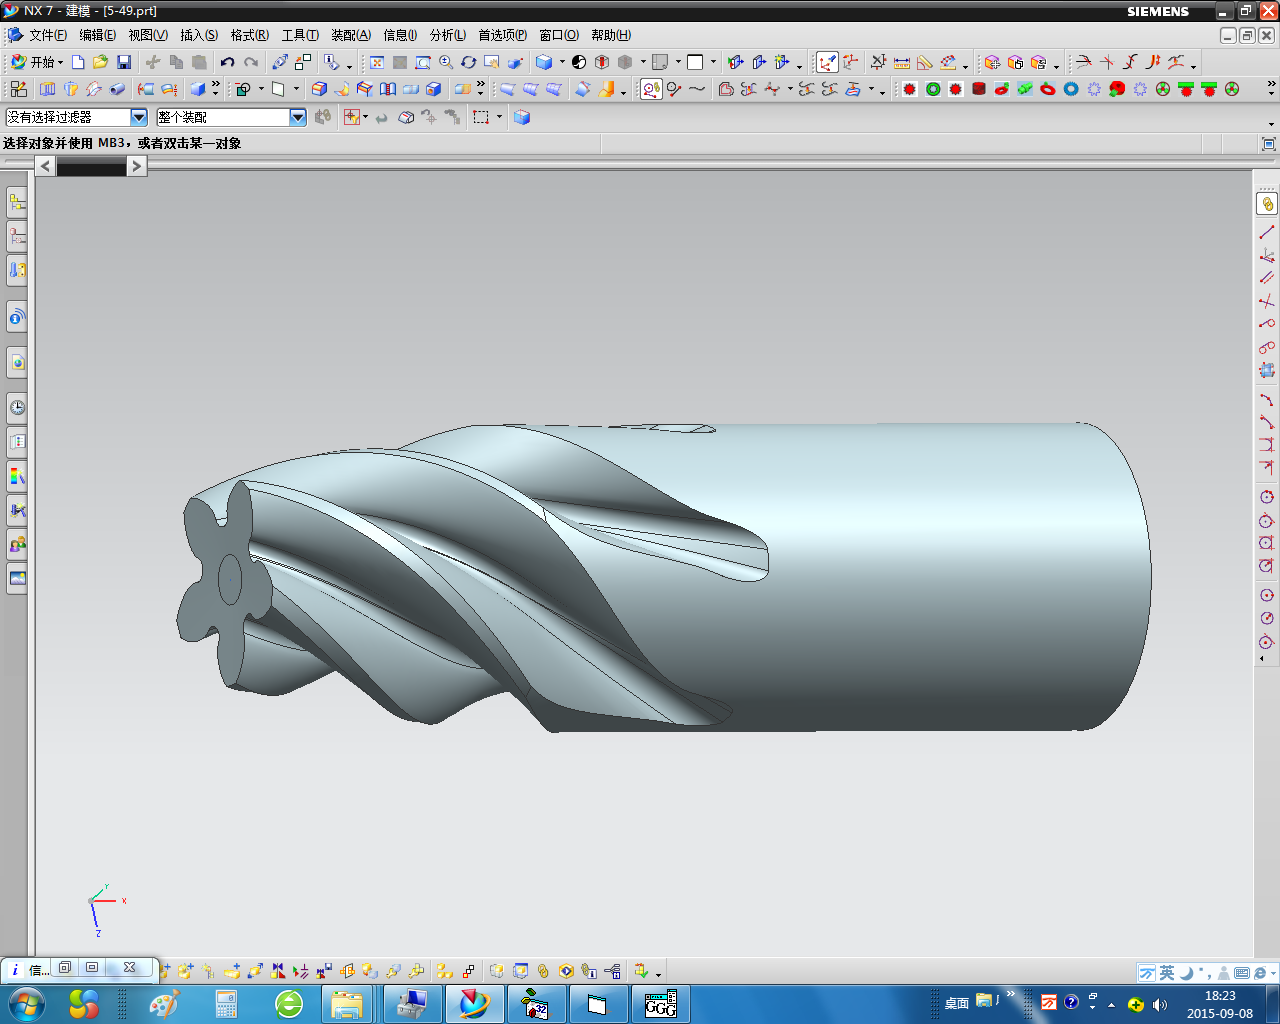
Task: Open the 首选项(P) menu
Action: pos(502,35)
